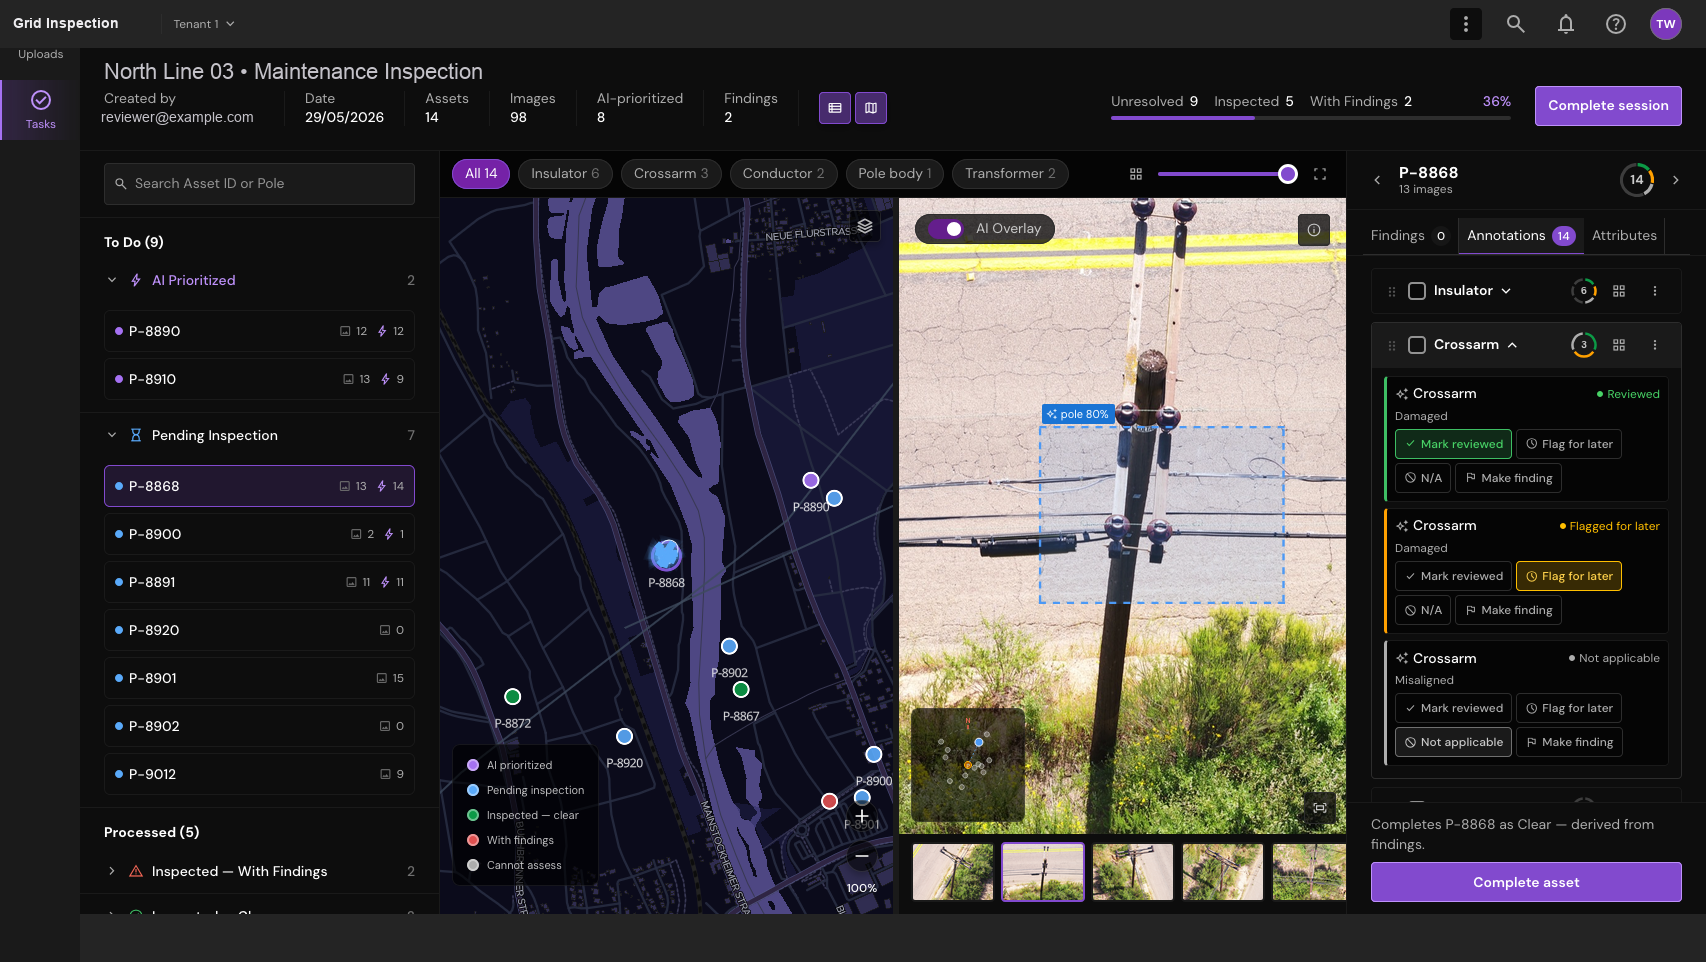The image size is (1706, 962).
Task: Click Make finding on reviewed Crossarm
Action: click(x=1508, y=478)
